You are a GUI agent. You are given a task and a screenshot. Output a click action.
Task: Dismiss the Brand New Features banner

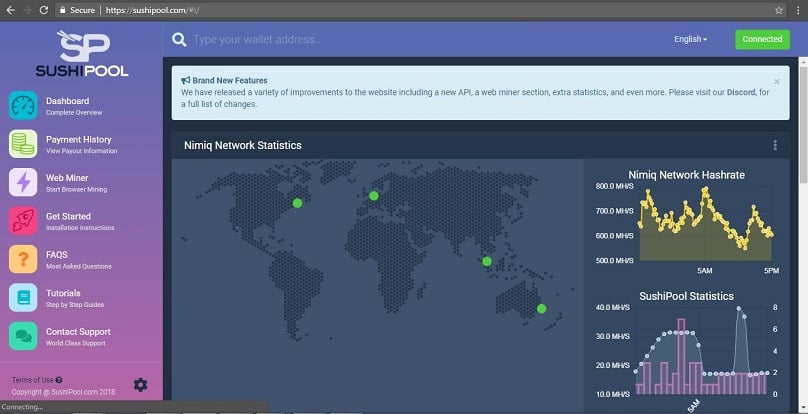pyautogui.click(x=777, y=81)
